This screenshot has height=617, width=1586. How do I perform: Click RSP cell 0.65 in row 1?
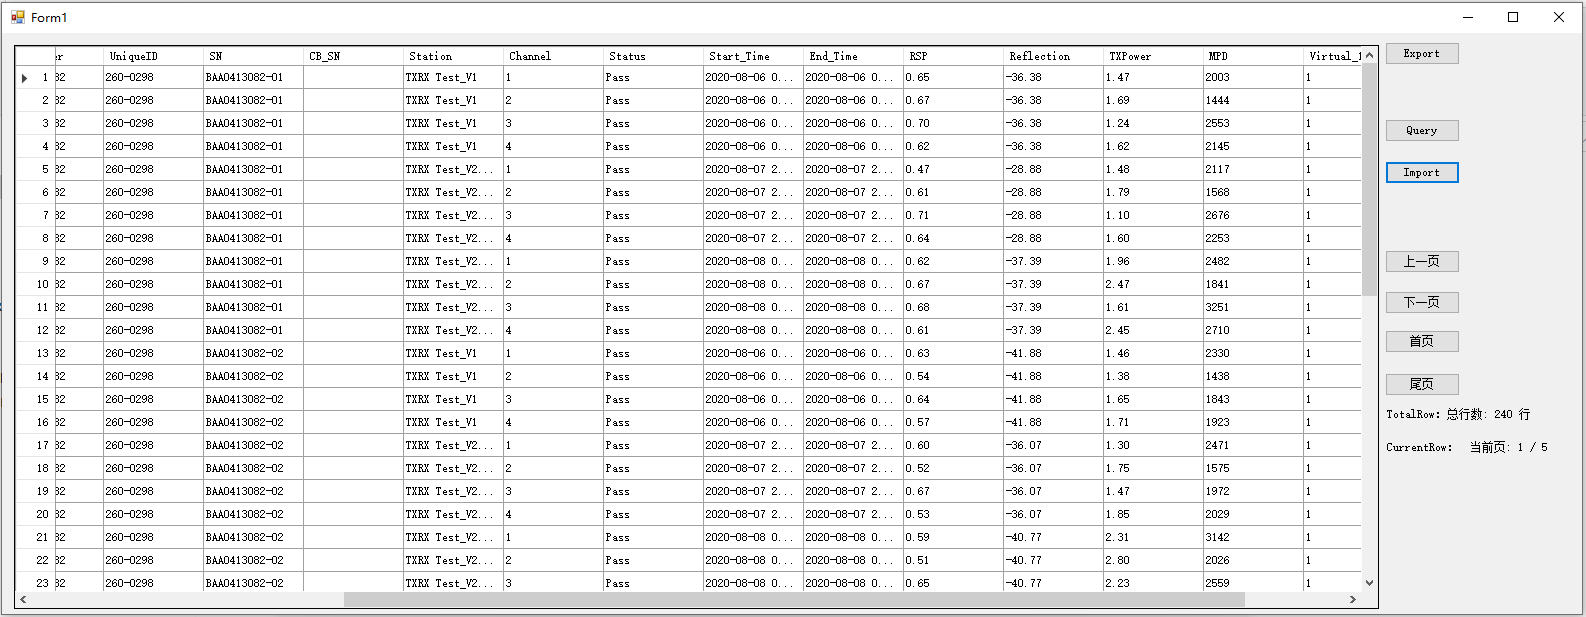click(954, 77)
